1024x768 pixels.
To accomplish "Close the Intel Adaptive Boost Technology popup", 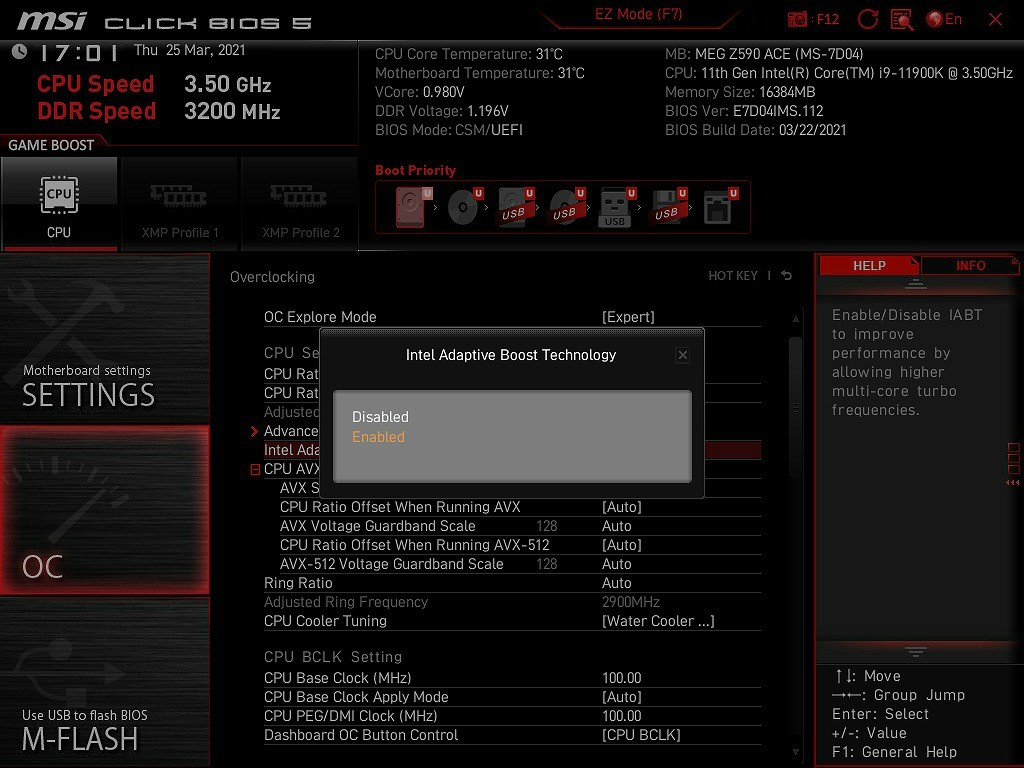I will point(682,355).
